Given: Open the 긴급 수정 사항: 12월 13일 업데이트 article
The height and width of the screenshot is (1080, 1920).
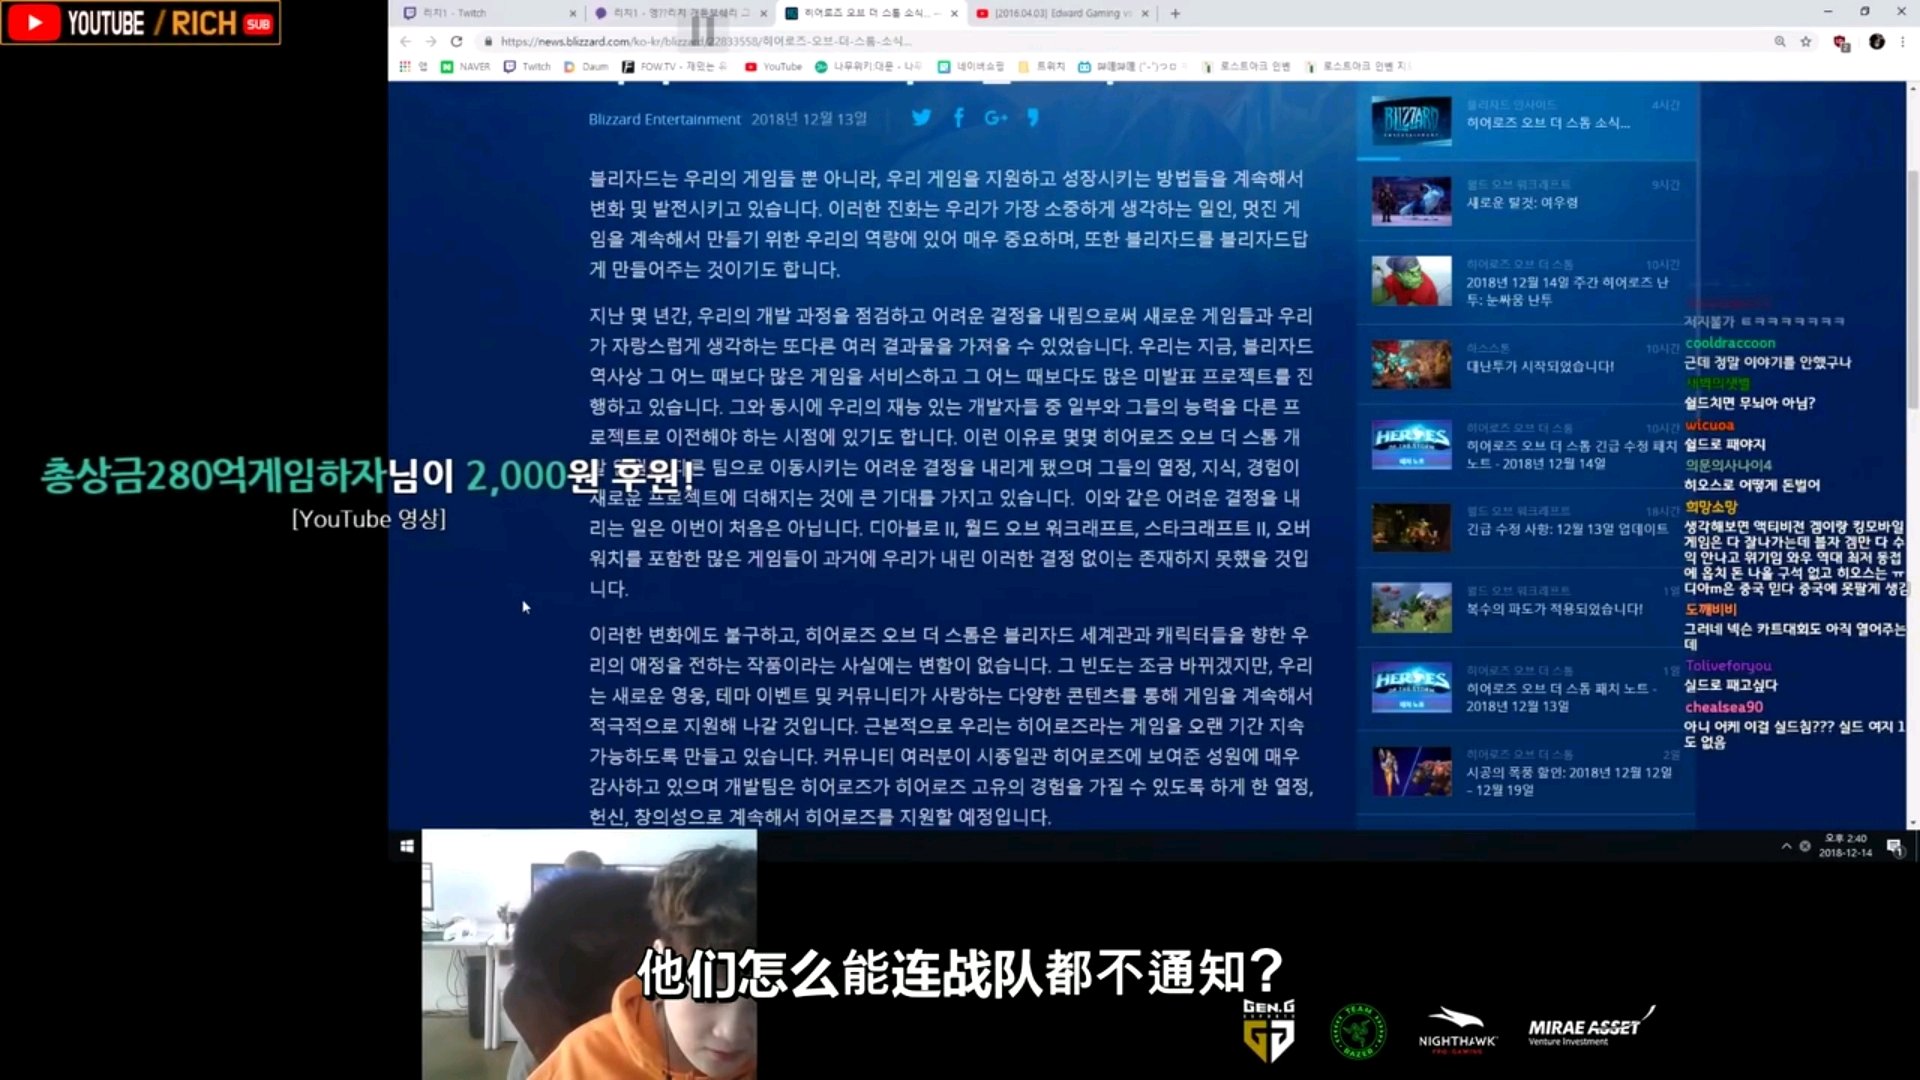Looking at the screenshot, I should (1526, 527).
